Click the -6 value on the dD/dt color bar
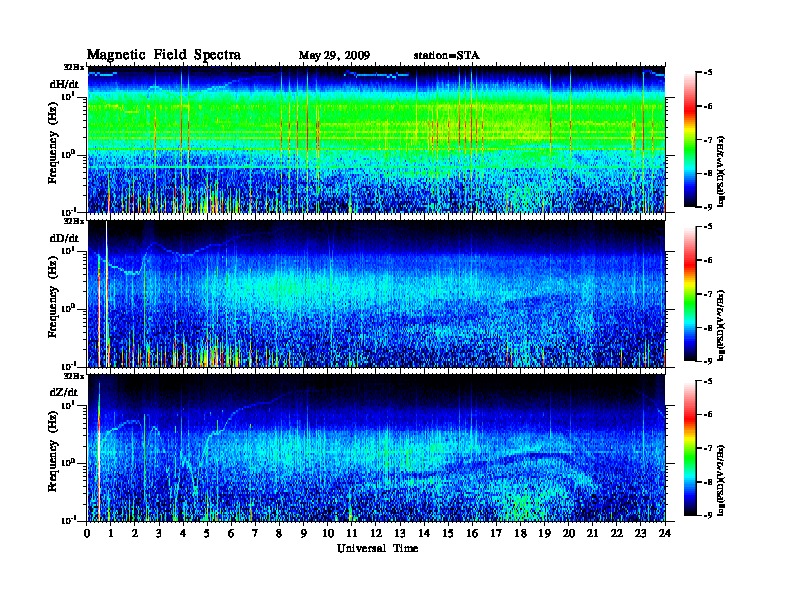This screenshot has height=612, width=792. coord(708,260)
